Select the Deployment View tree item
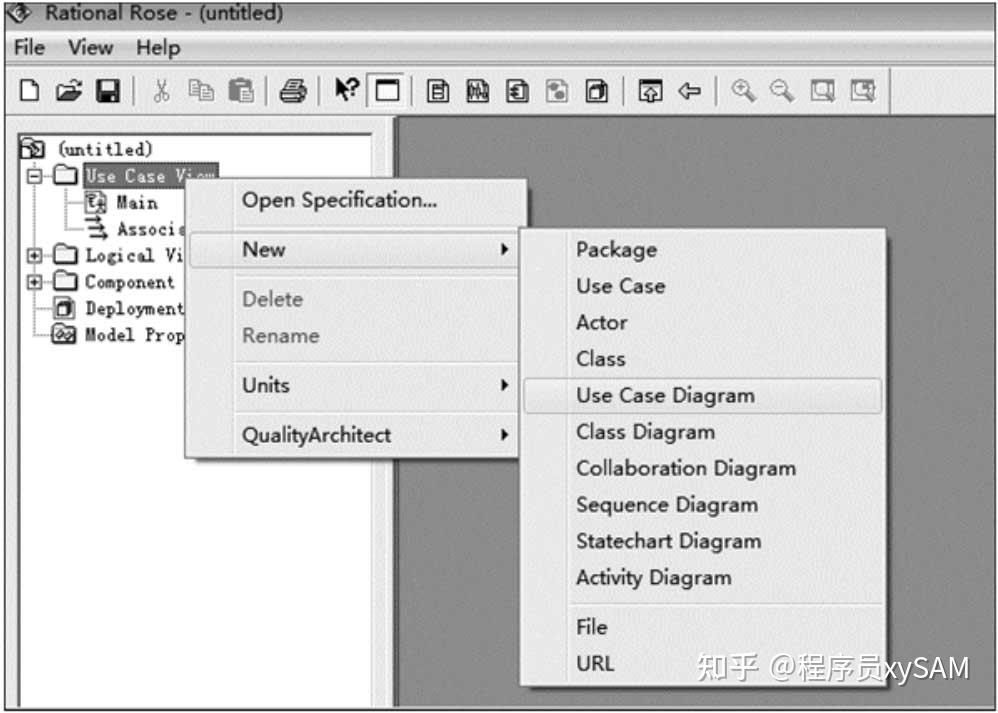Image resolution: width=998 pixels, height=713 pixels. point(134,308)
